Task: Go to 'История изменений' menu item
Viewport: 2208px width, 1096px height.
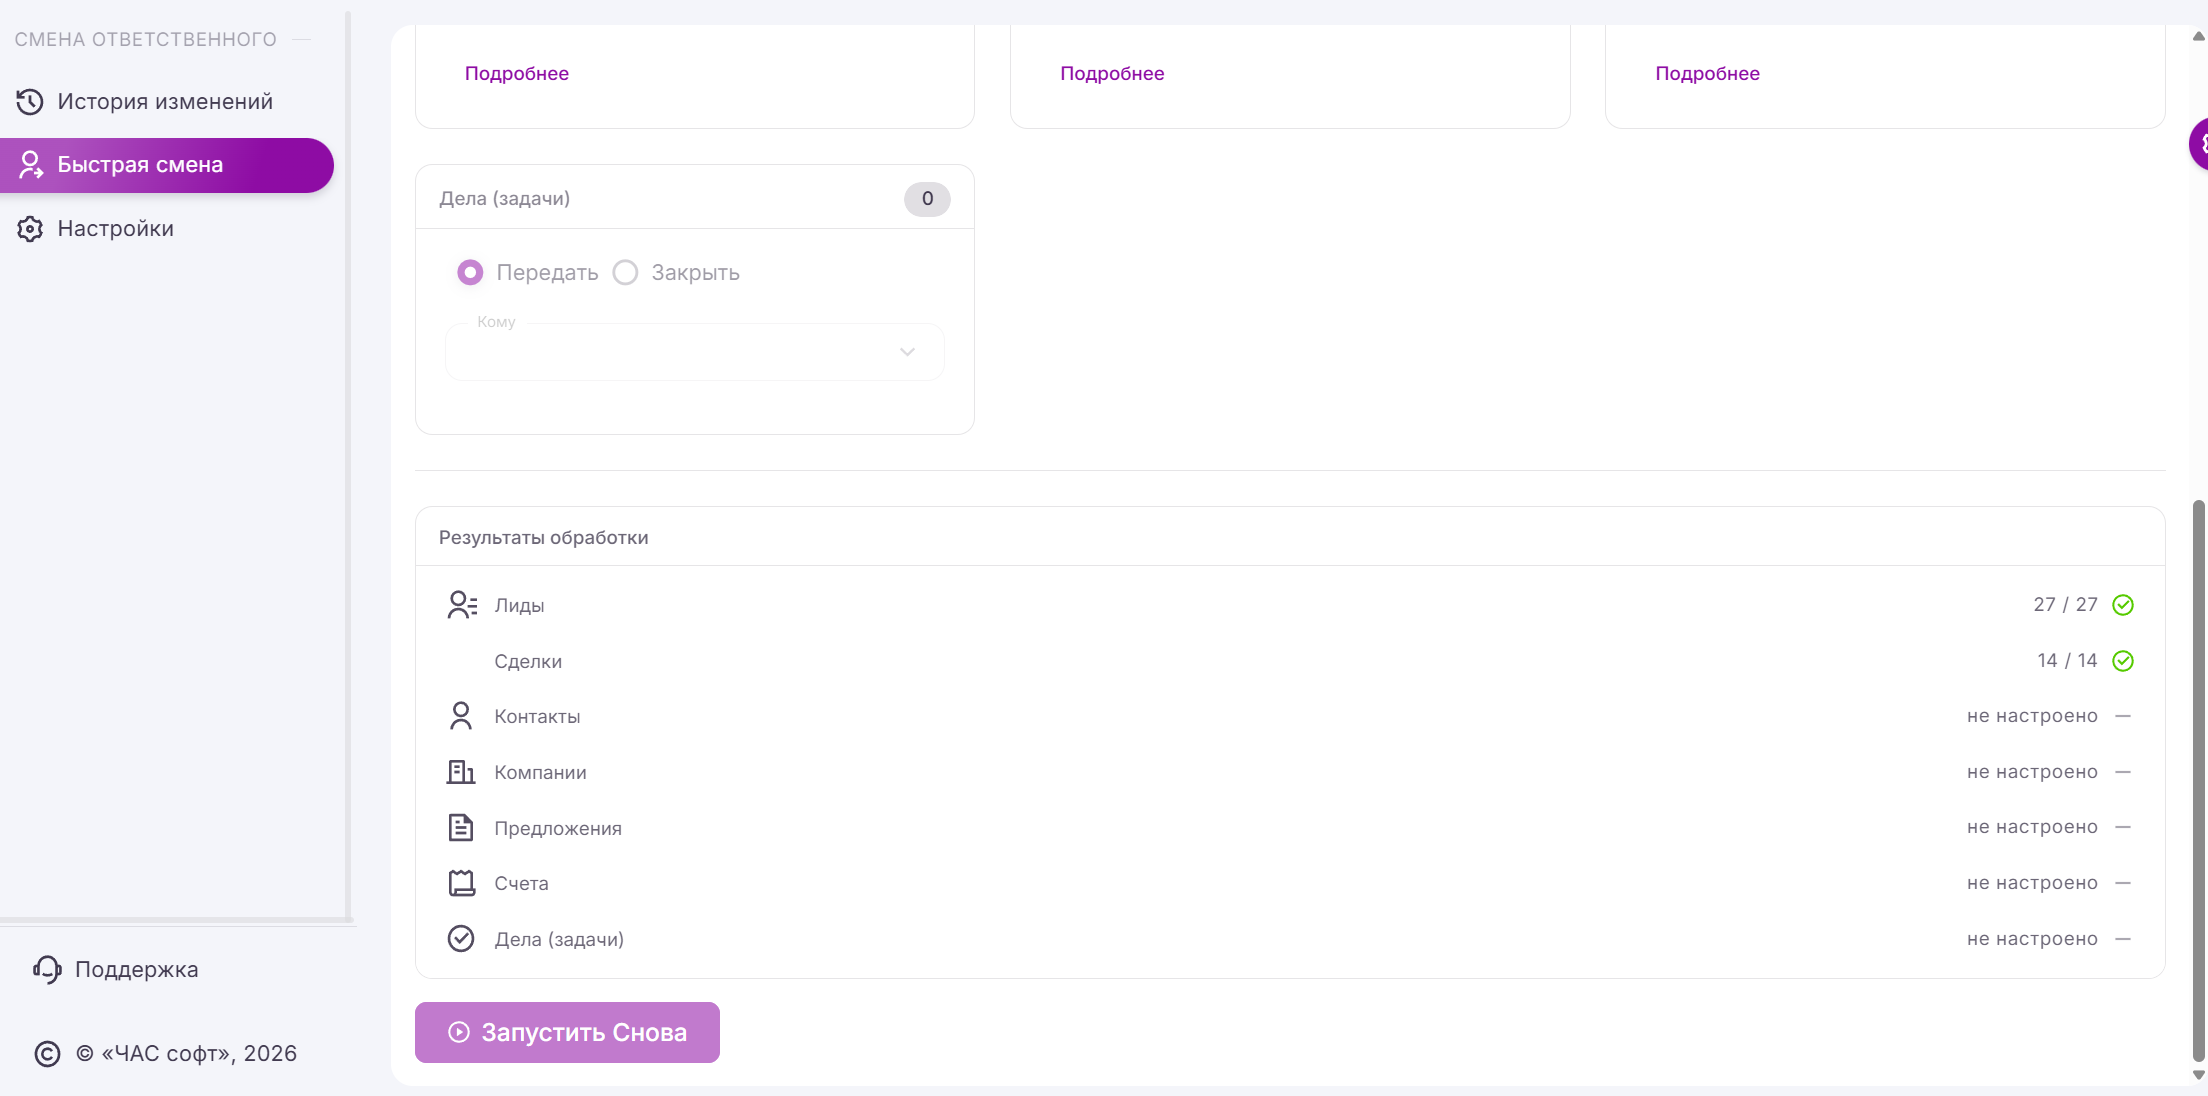Action: [x=165, y=102]
